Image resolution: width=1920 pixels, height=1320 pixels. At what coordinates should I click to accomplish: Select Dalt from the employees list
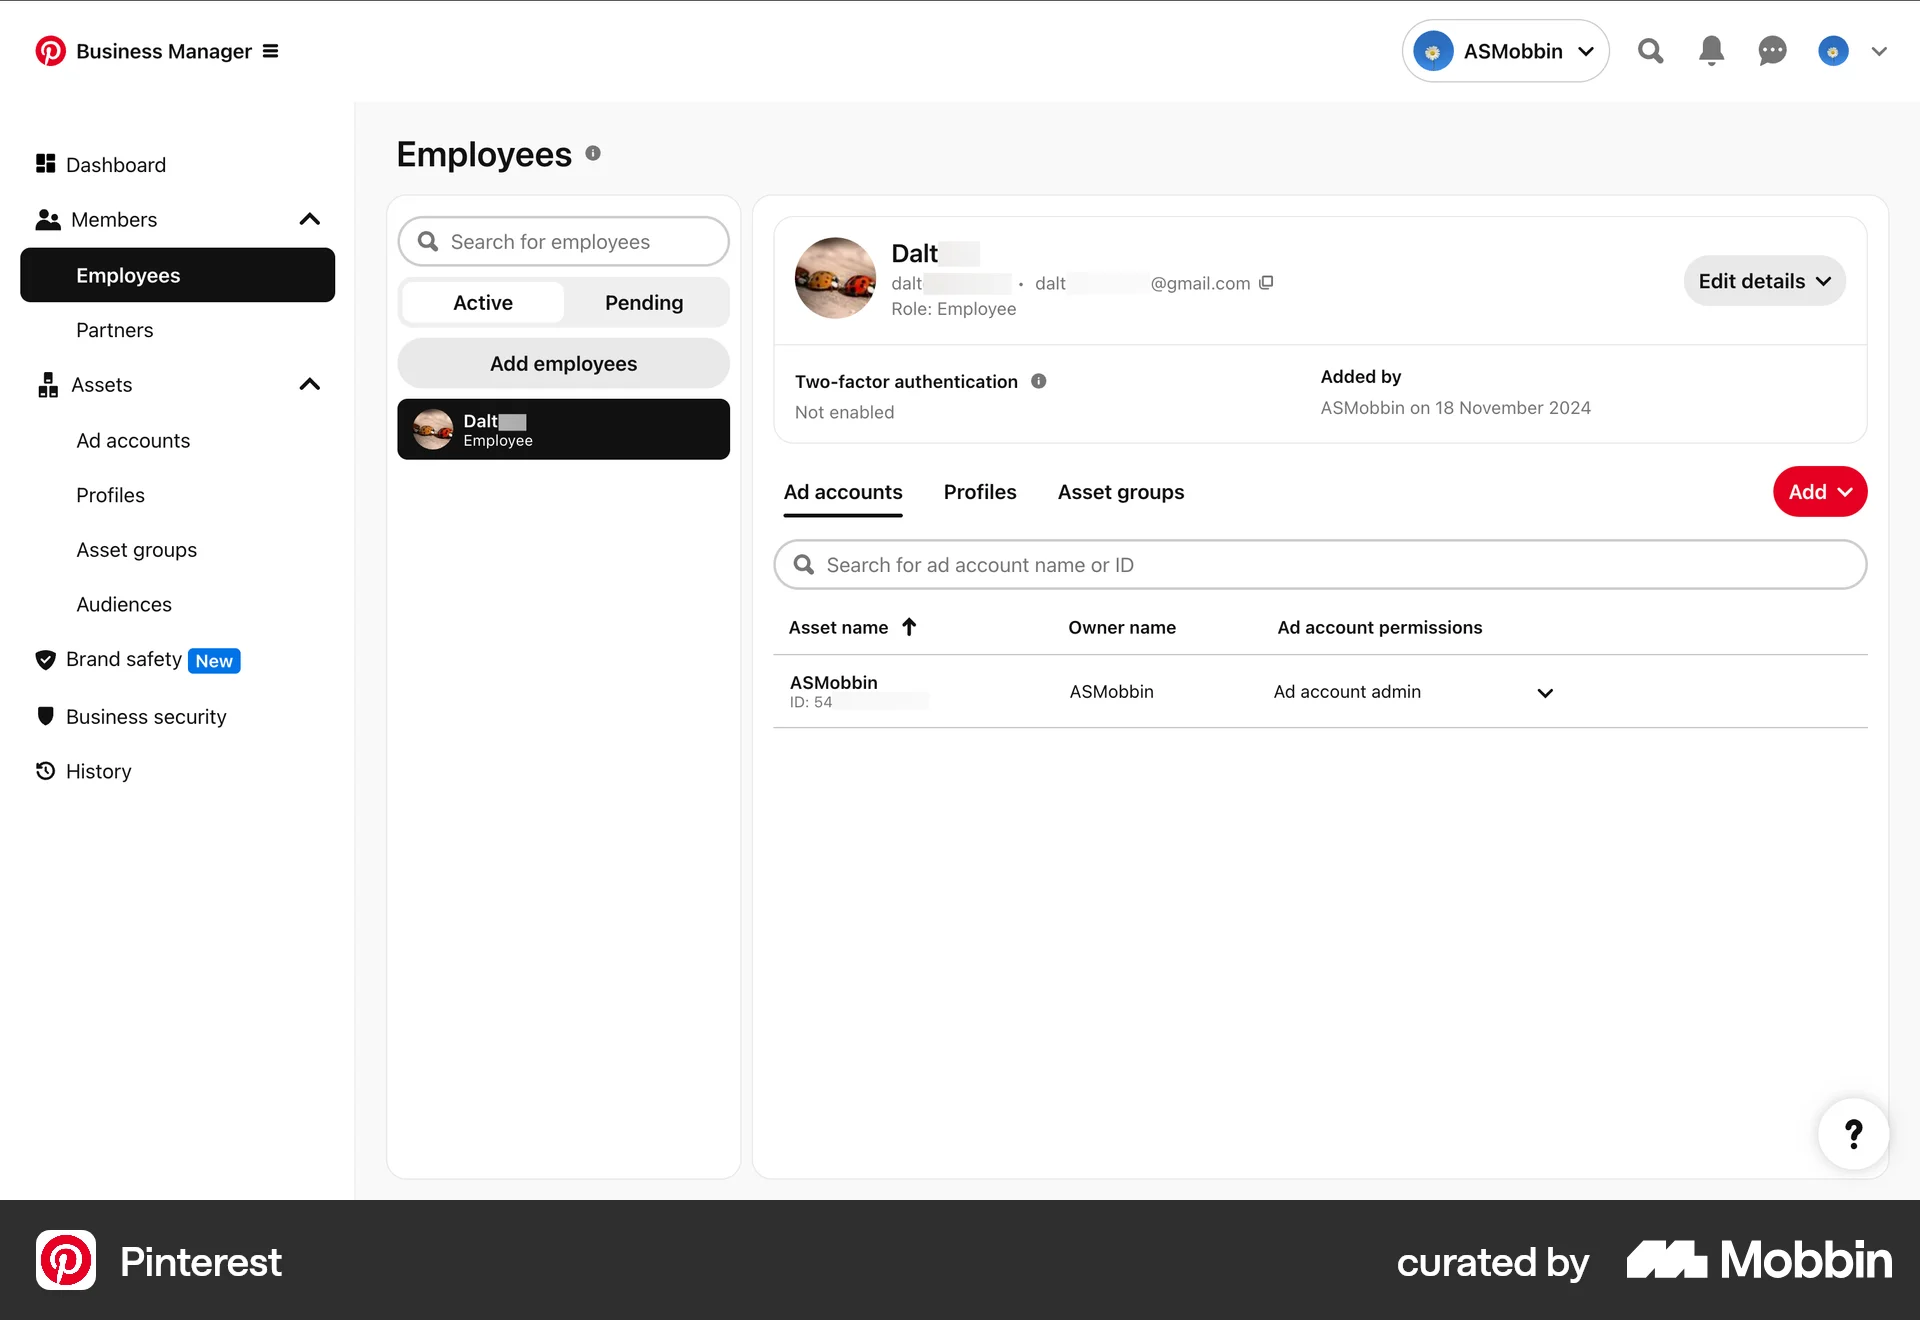563,429
